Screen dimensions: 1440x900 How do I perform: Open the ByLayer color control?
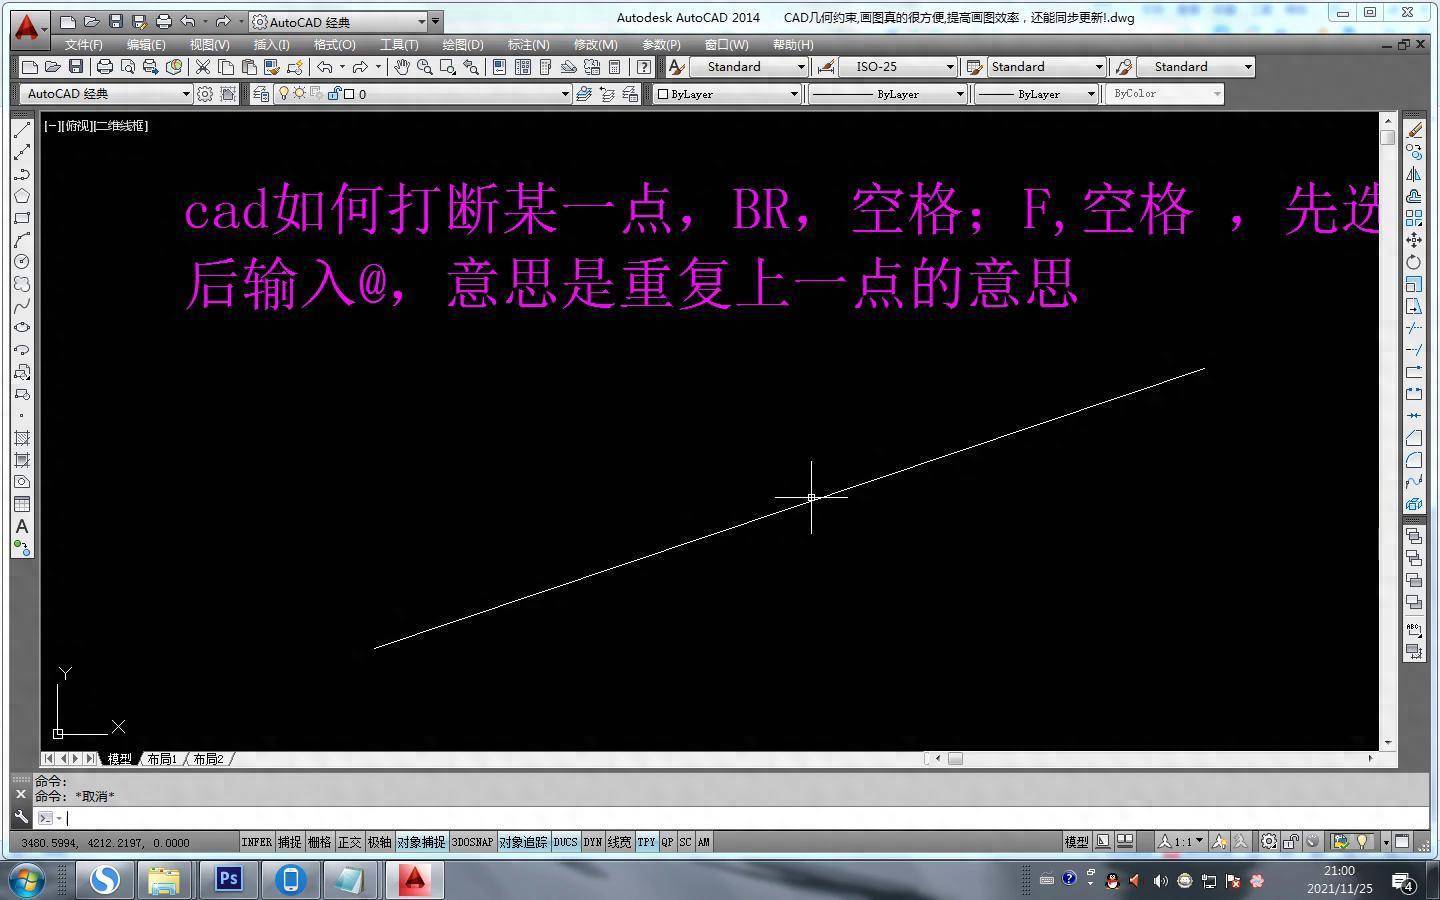[x=728, y=94]
